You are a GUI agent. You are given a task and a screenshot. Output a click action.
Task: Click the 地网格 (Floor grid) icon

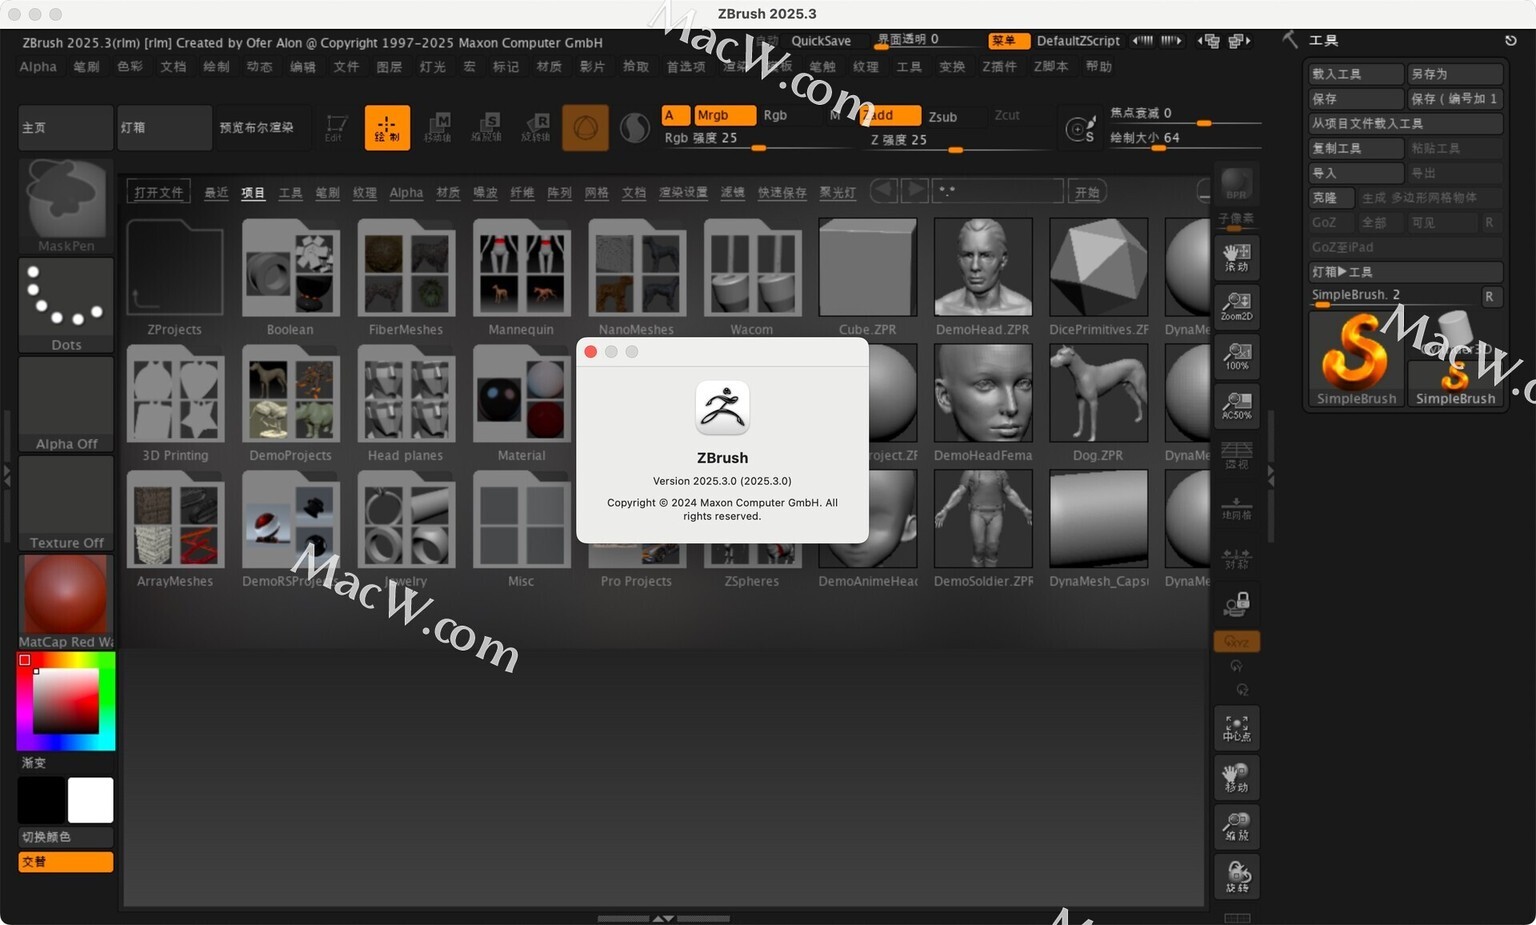coord(1237,507)
